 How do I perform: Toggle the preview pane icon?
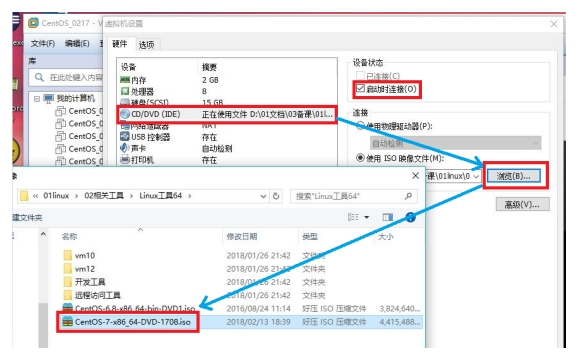(x=387, y=217)
